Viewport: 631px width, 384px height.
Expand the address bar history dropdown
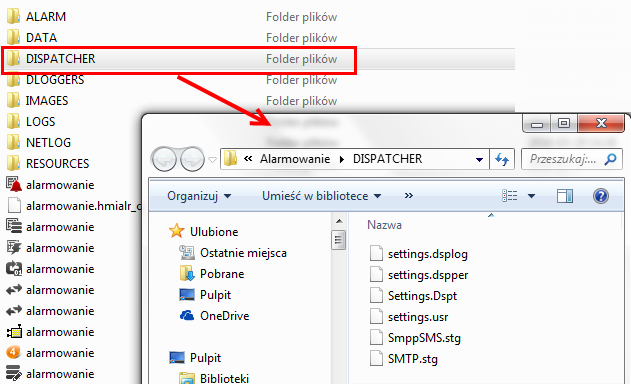[479, 159]
